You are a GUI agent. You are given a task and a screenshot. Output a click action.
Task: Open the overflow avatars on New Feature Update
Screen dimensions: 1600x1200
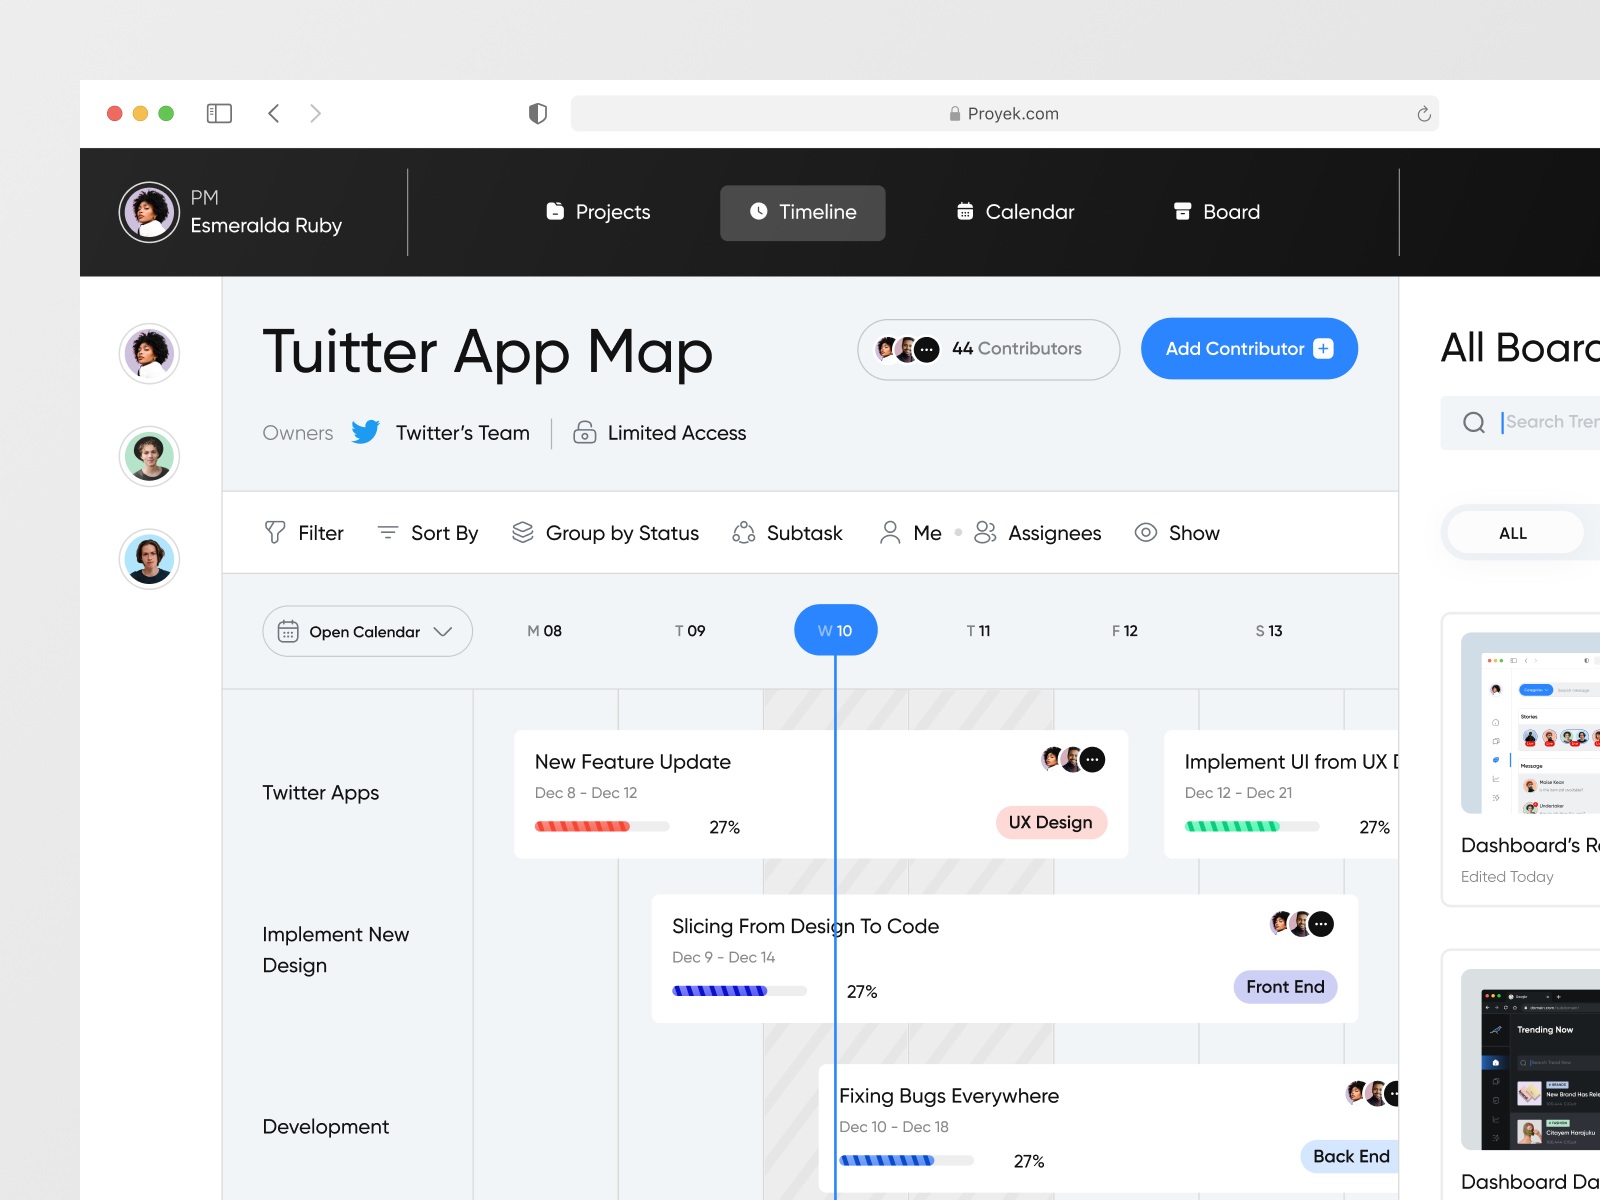pyautogui.click(x=1092, y=760)
